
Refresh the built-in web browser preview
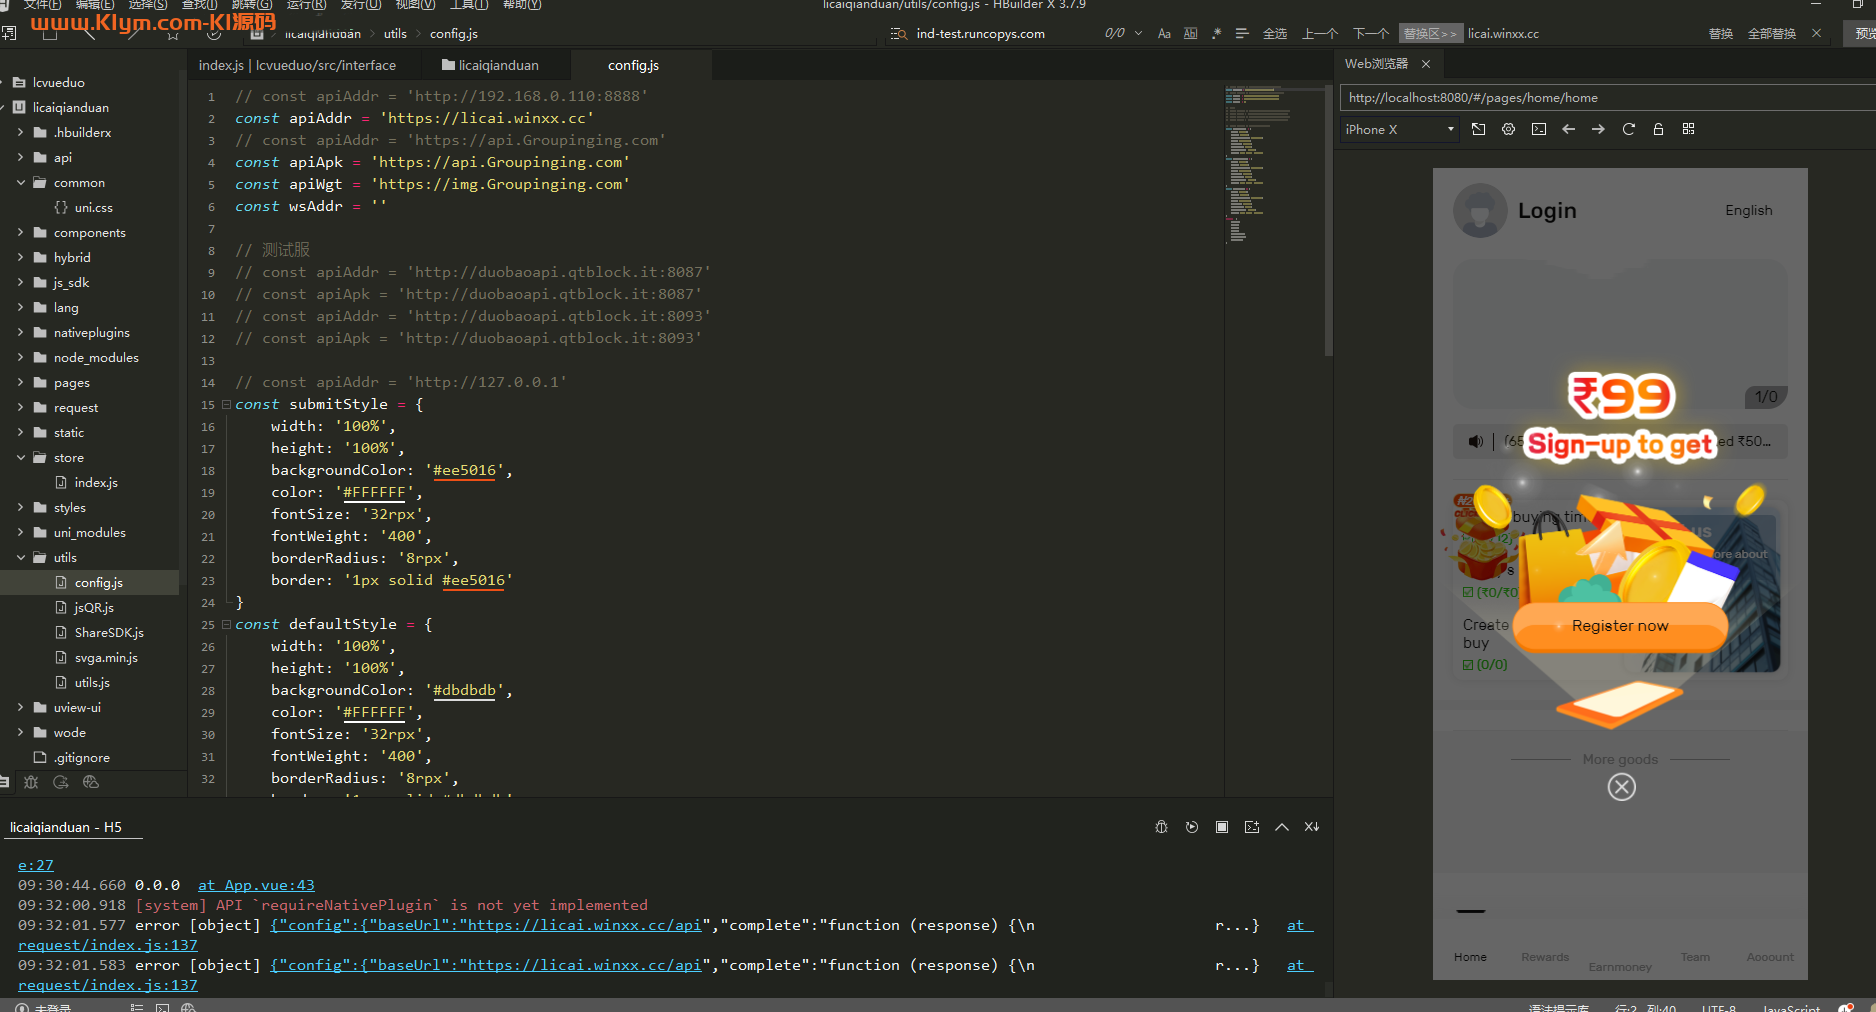[x=1628, y=129]
